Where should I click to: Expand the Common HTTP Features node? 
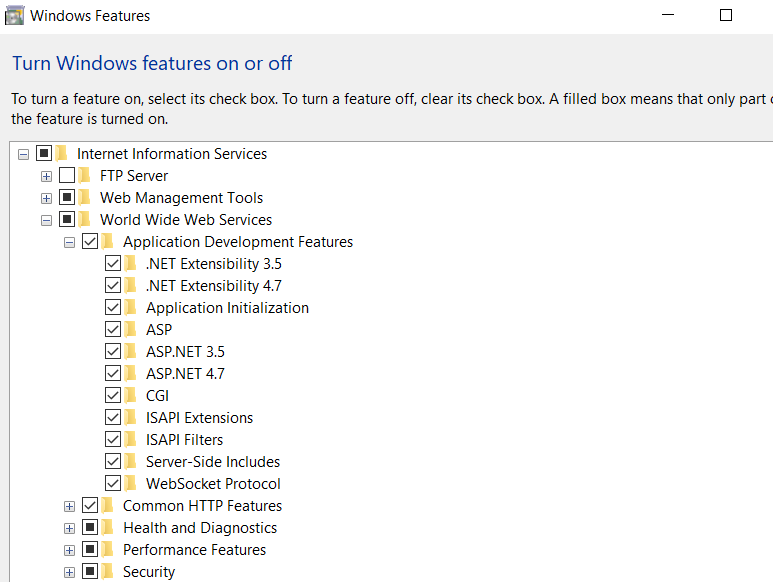click(x=69, y=506)
